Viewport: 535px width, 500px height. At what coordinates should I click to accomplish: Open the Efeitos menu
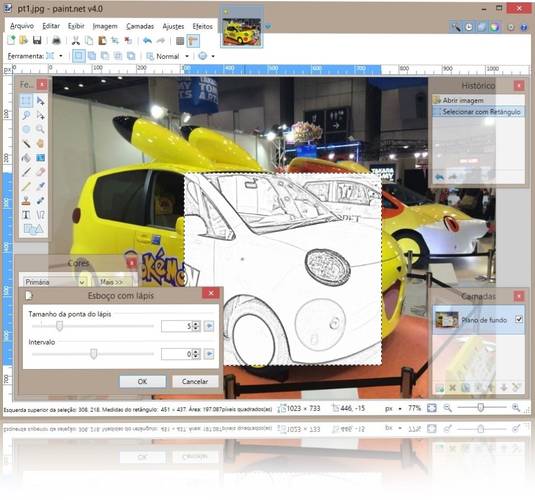tap(202, 26)
